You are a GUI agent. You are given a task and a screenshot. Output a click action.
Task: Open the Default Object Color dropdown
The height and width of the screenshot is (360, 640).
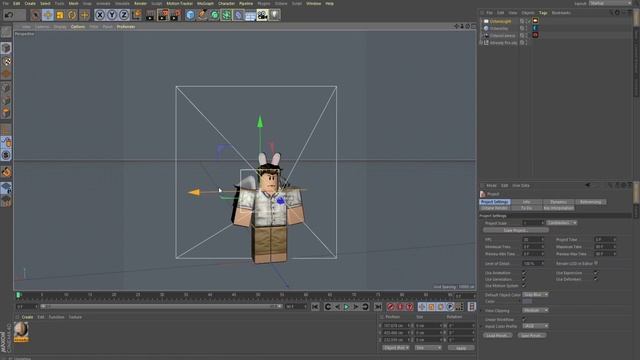coord(536,295)
